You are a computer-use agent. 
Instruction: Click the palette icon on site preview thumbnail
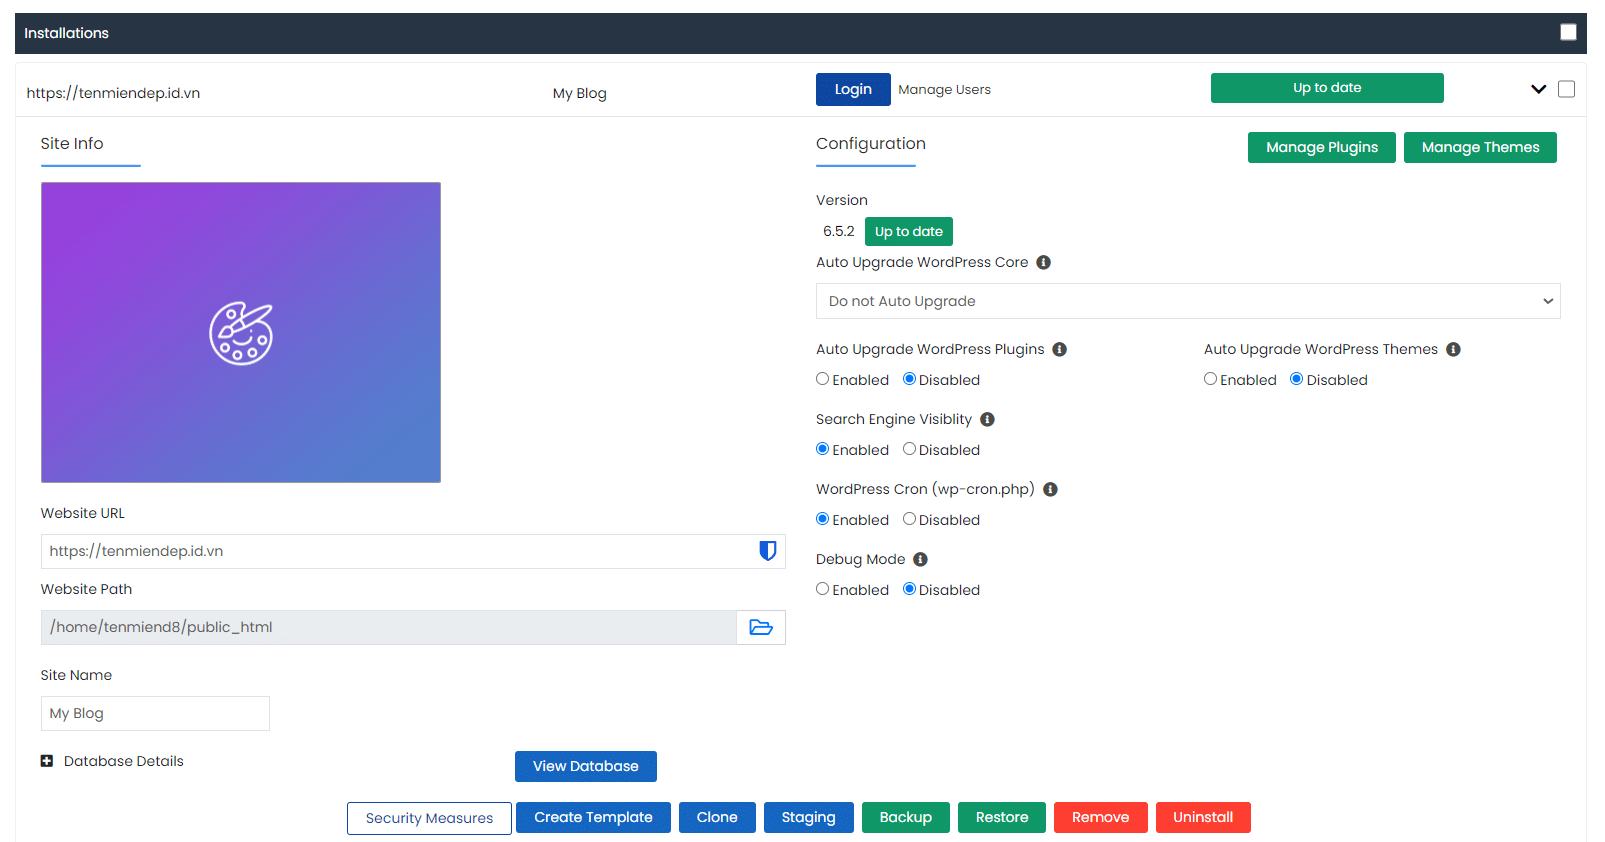[x=241, y=333]
